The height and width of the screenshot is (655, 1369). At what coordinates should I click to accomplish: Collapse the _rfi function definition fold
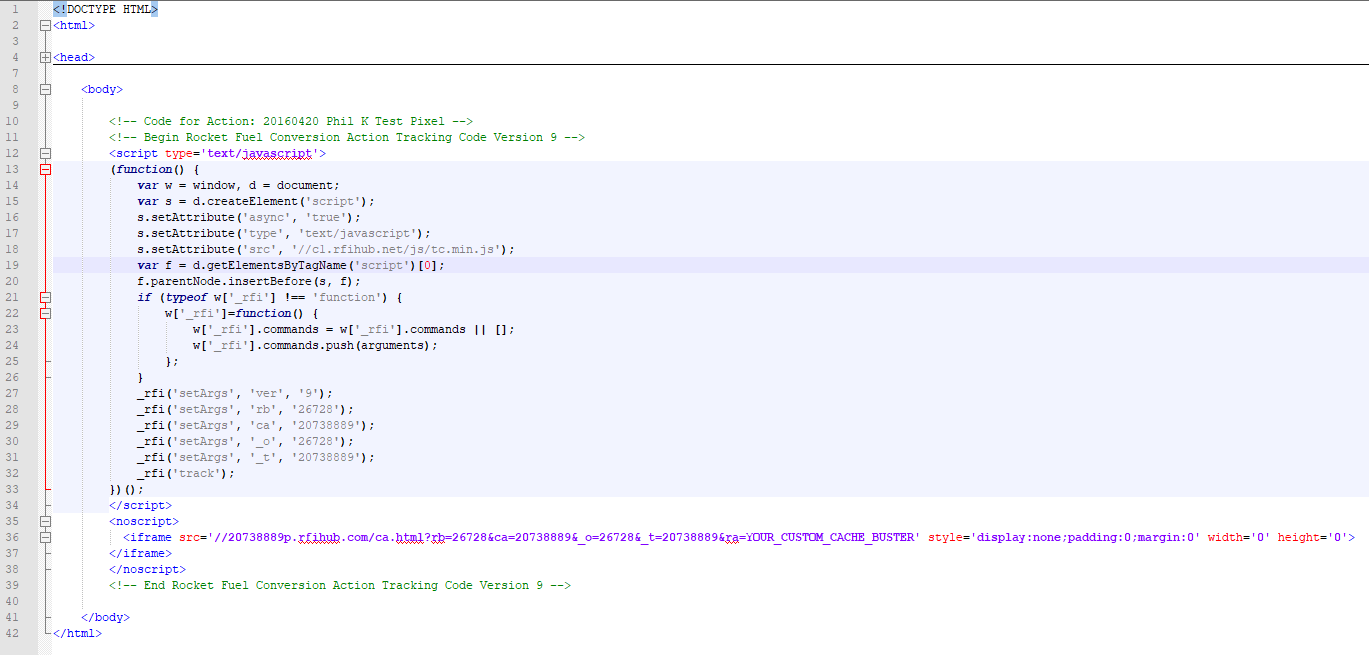46,313
